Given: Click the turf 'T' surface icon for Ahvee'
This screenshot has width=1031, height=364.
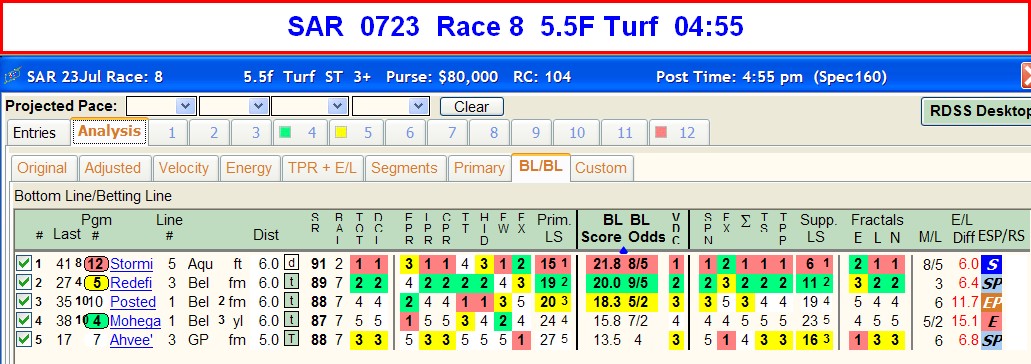Looking at the screenshot, I should tap(291, 340).
